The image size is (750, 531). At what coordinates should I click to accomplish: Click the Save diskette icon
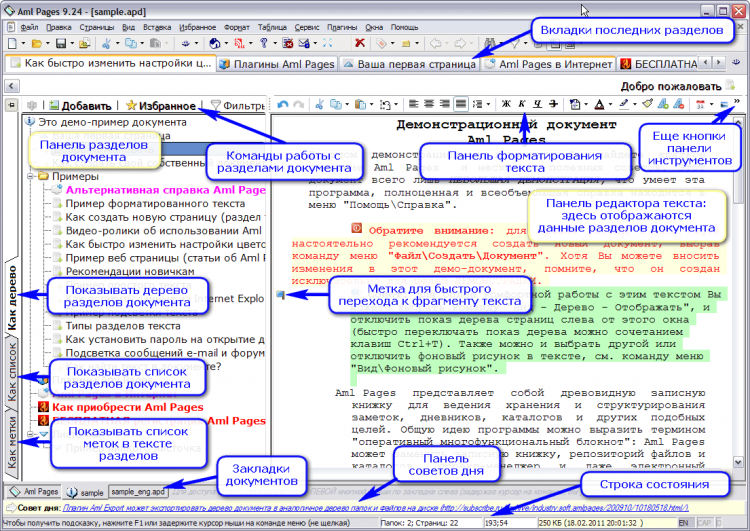(x=61, y=44)
